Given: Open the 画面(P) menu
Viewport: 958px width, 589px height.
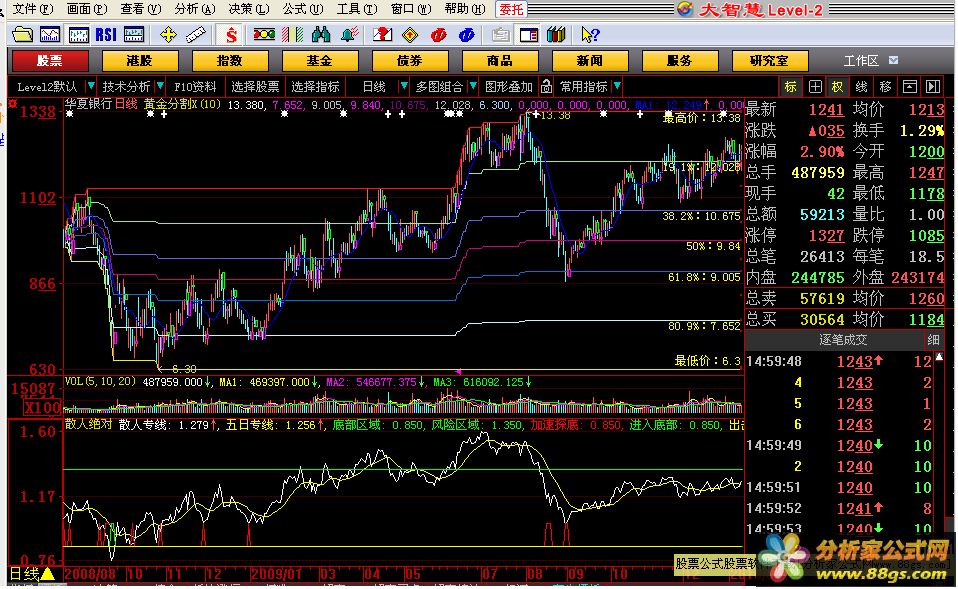Looking at the screenshot, I should coord(87,9).
